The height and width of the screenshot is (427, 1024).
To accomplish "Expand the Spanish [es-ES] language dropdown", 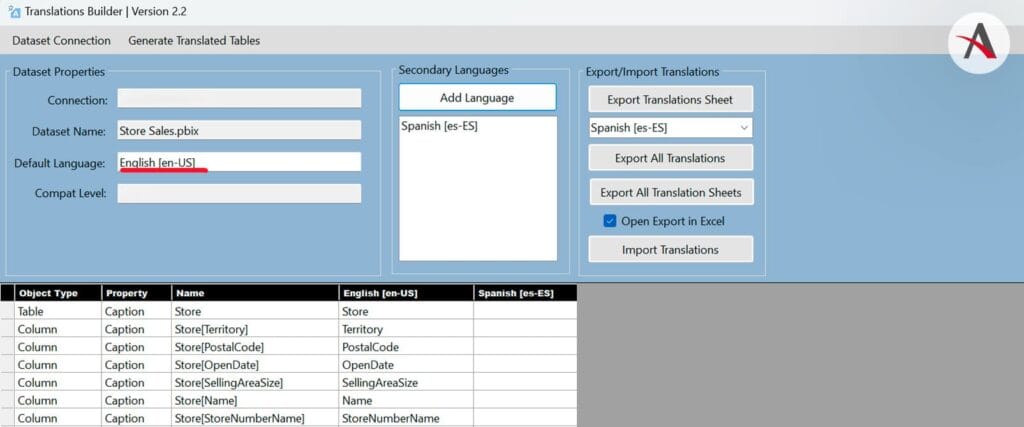I will coord(743,128).
